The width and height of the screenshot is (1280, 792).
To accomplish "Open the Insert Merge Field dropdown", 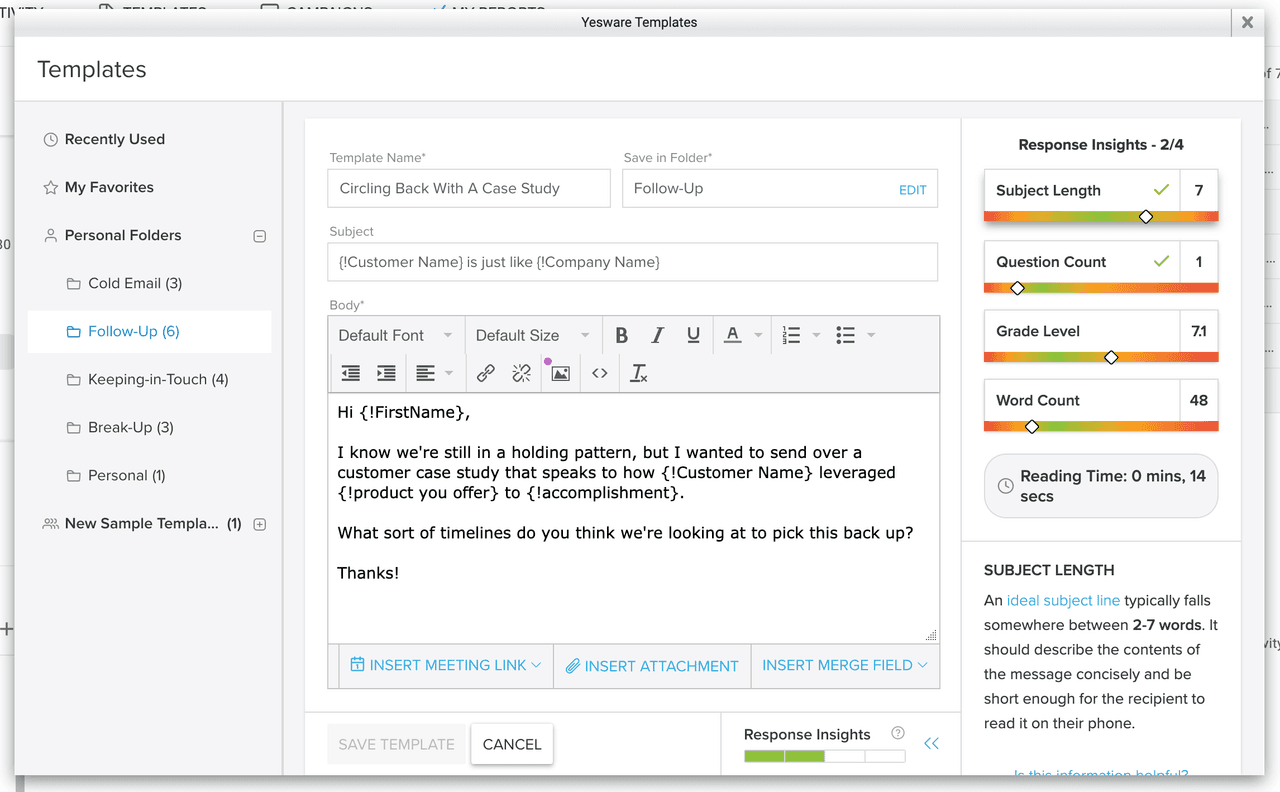I will pos(845,665).
